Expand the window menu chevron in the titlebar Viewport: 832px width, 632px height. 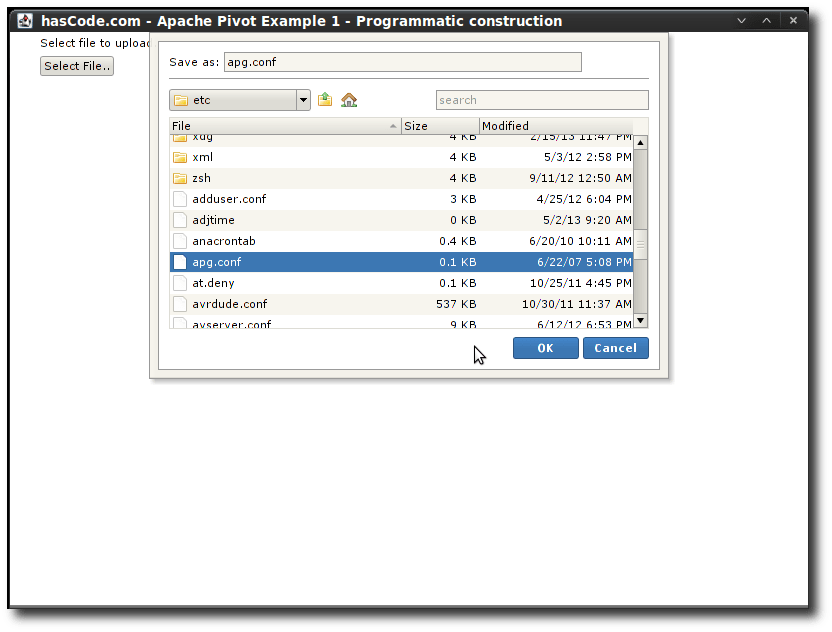[741, 19]
